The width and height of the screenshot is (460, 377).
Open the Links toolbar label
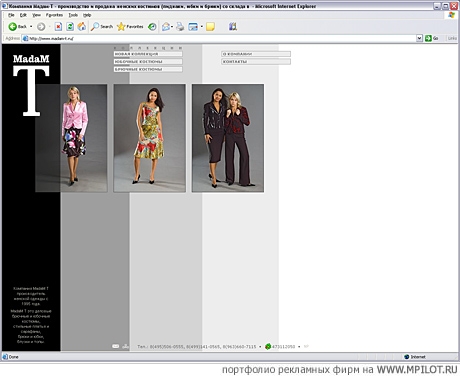coord(452,38)
